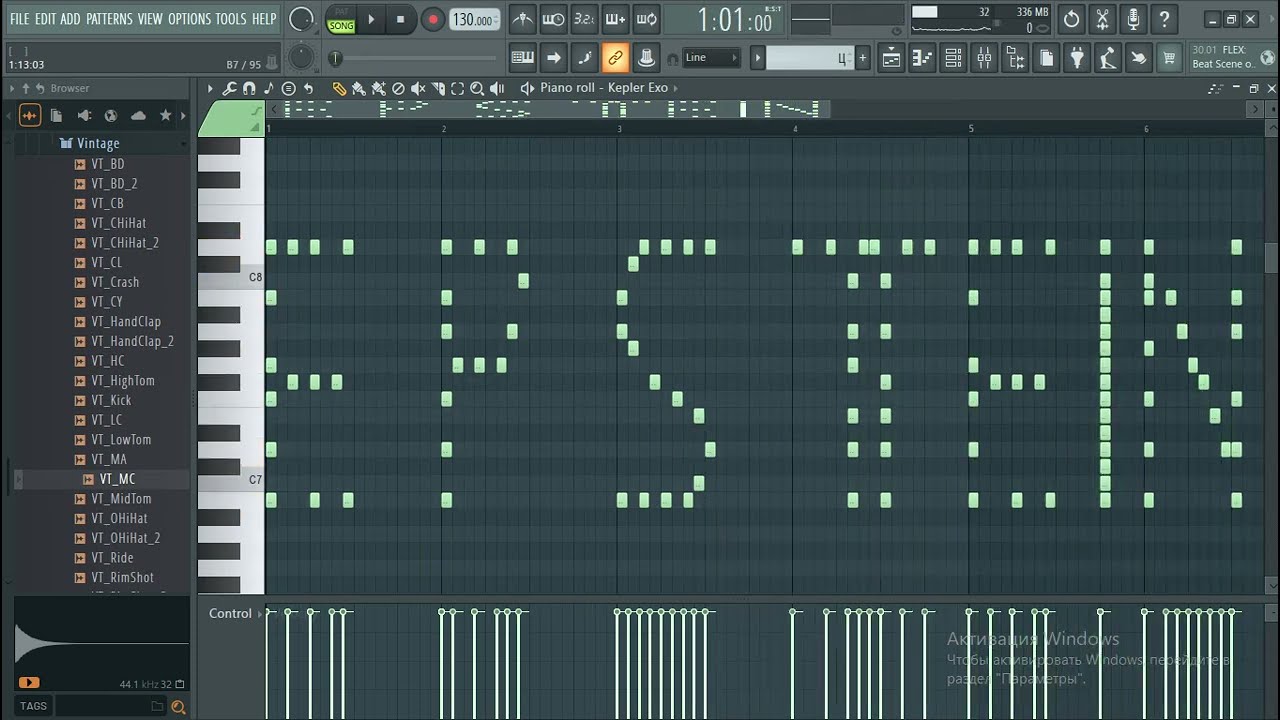Viewport: 1280px width, 720px height.
Task: Open the Stamp note icon menu
Action: (268, 88)
